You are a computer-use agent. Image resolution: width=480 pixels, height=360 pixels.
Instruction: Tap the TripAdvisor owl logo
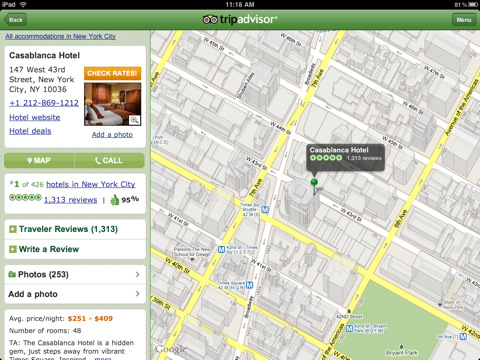[210, 19]
